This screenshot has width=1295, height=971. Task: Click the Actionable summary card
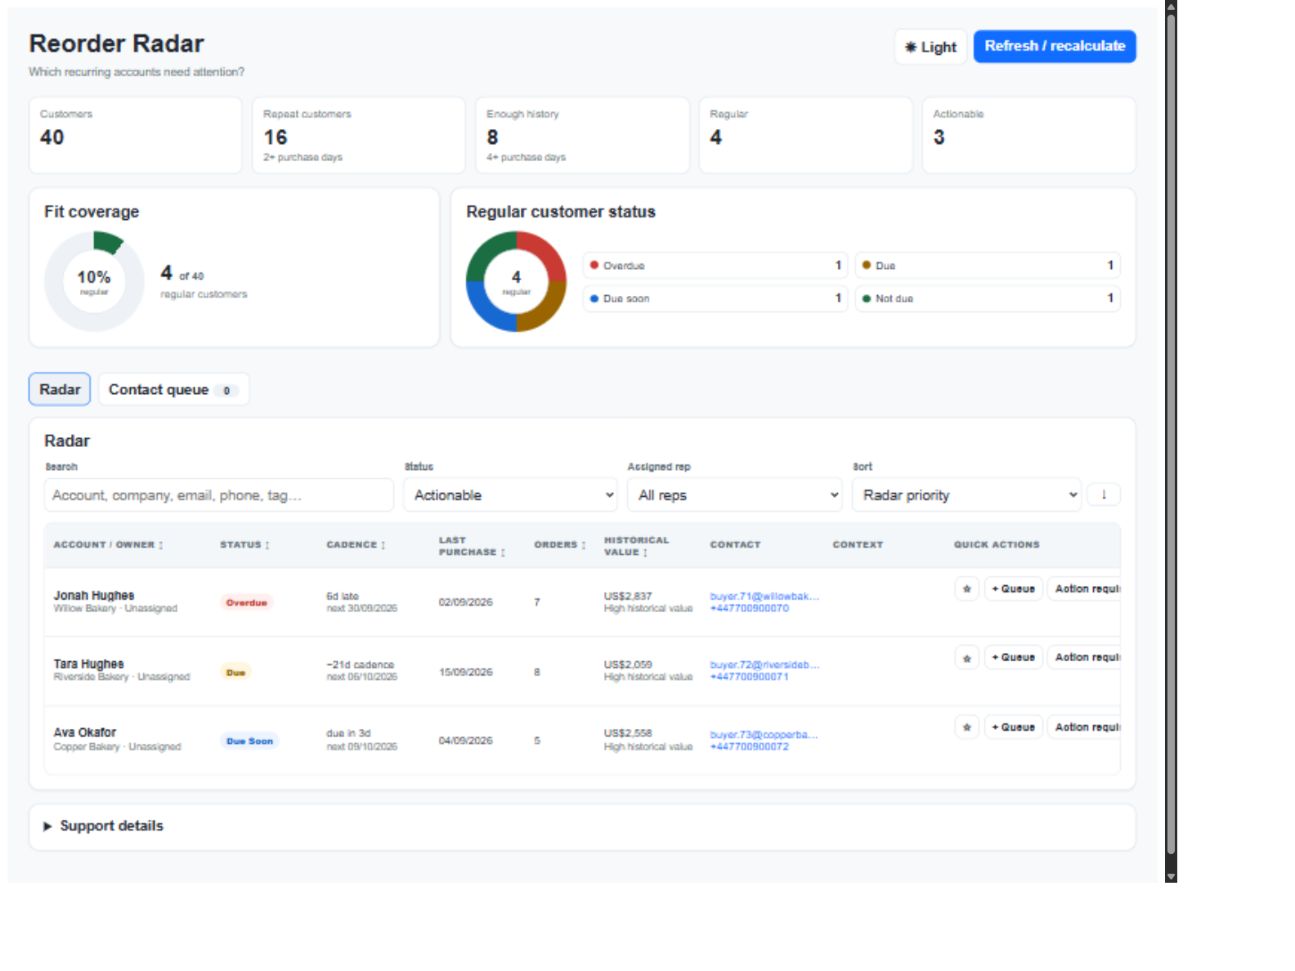tap(1028, 135)
